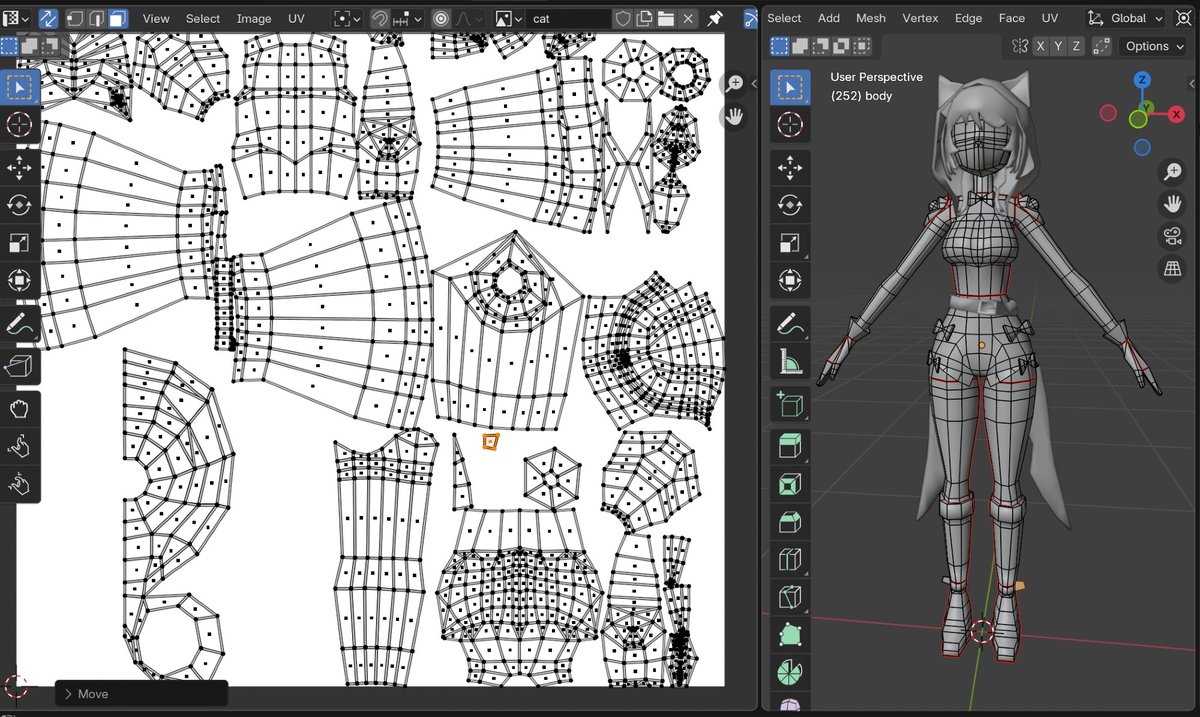
Task: Open the UV pivot point dropdown
Action: click(x=347, y=18)
